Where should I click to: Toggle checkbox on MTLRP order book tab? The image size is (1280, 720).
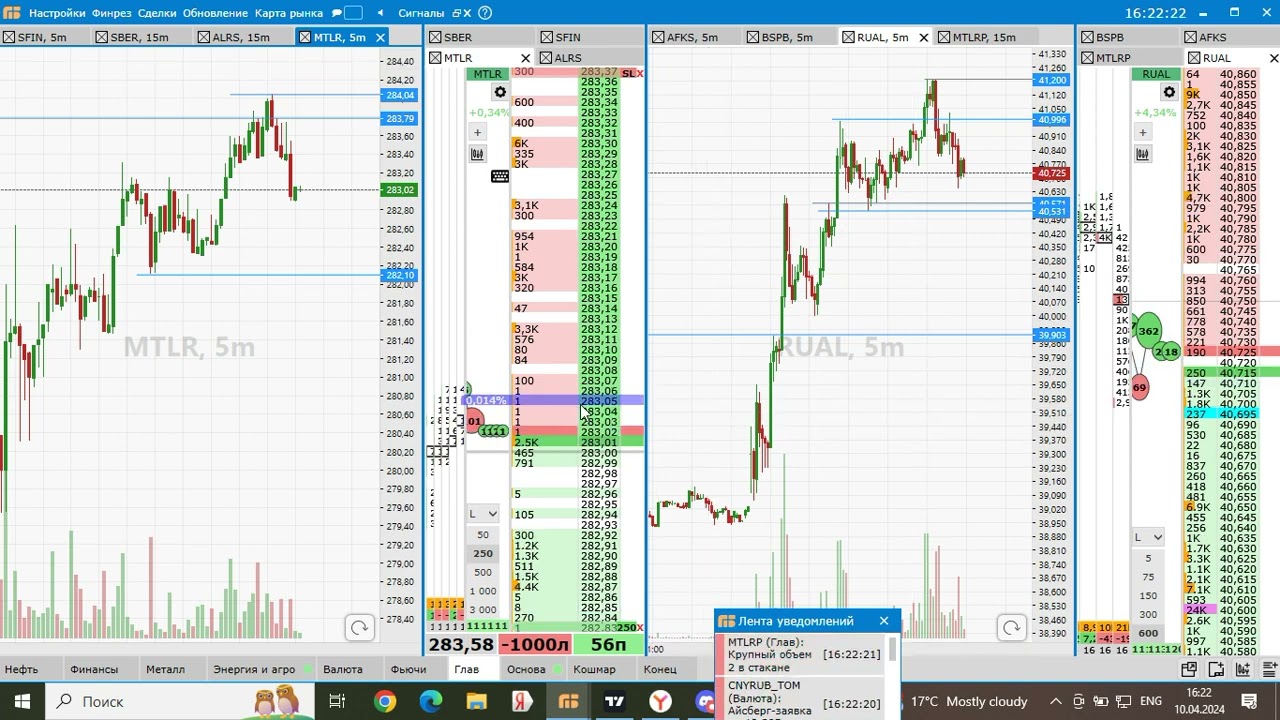(1087, 58)
